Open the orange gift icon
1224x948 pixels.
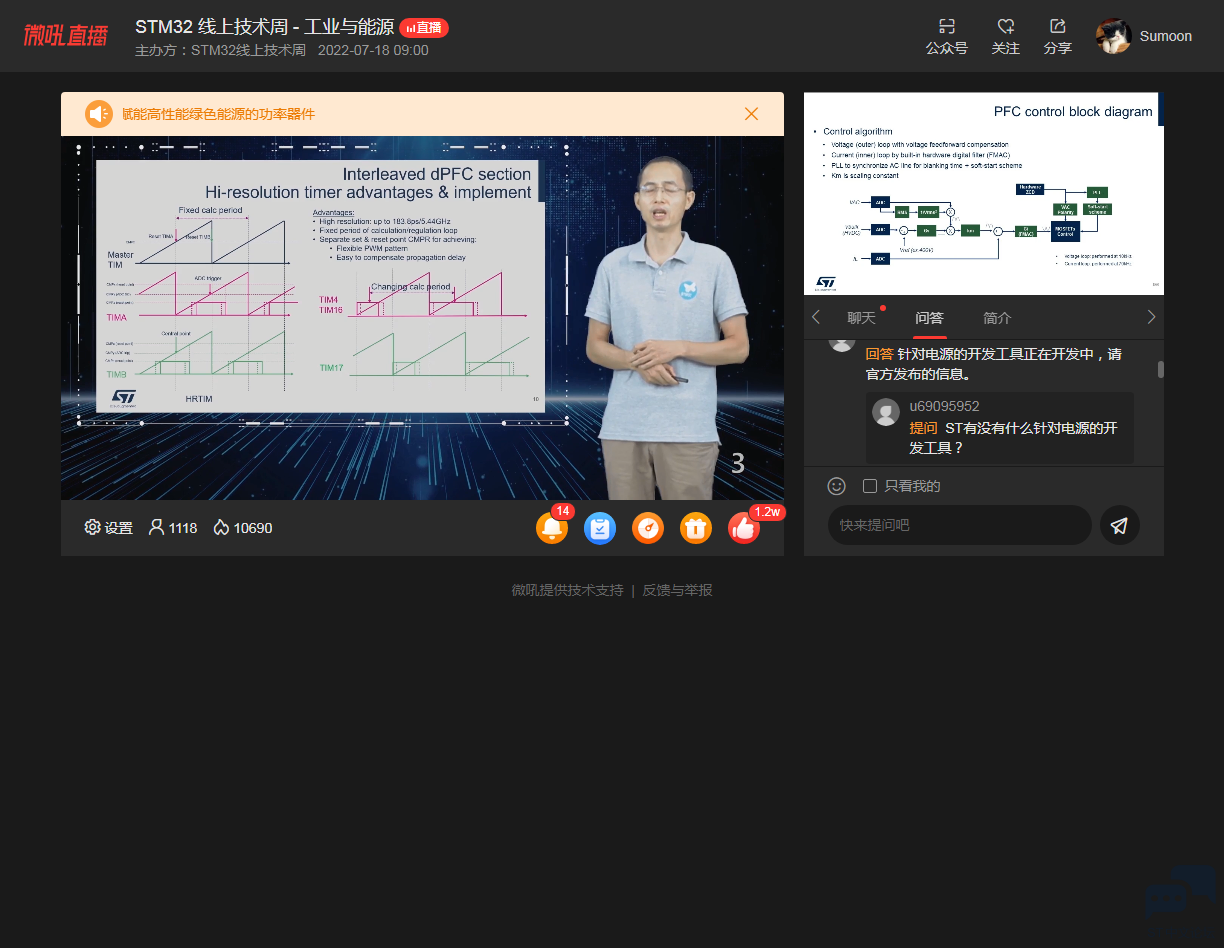coord(696,528)
